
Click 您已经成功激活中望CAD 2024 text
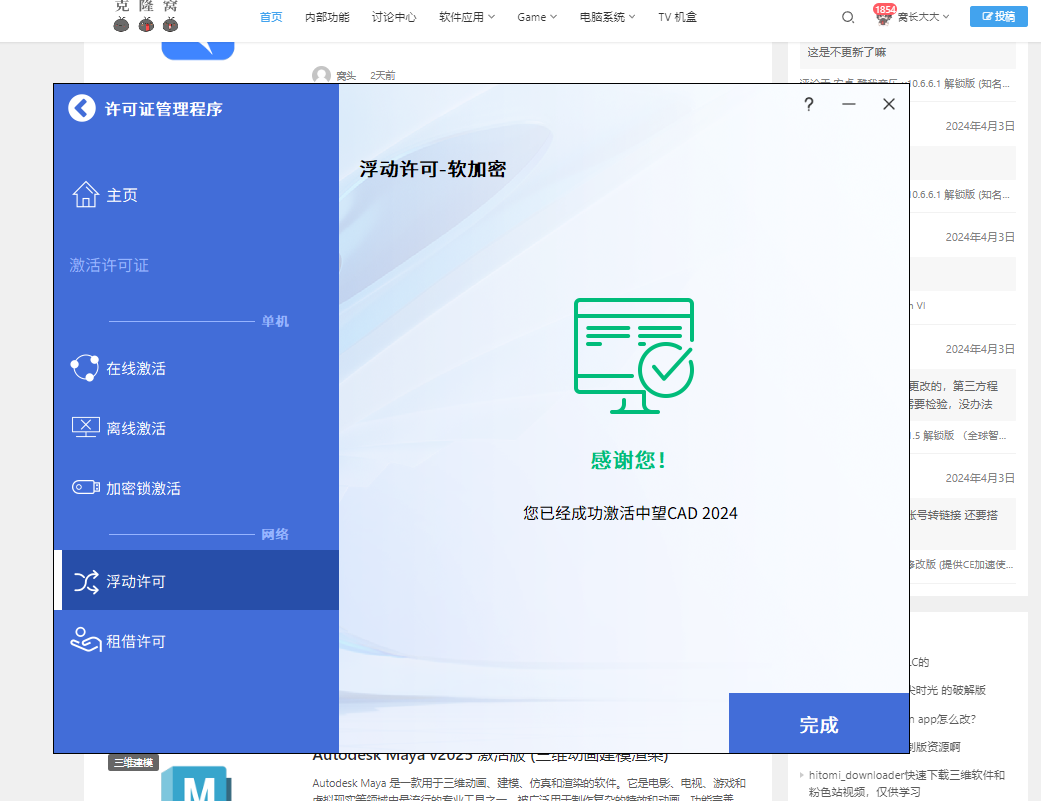point(630,513)
